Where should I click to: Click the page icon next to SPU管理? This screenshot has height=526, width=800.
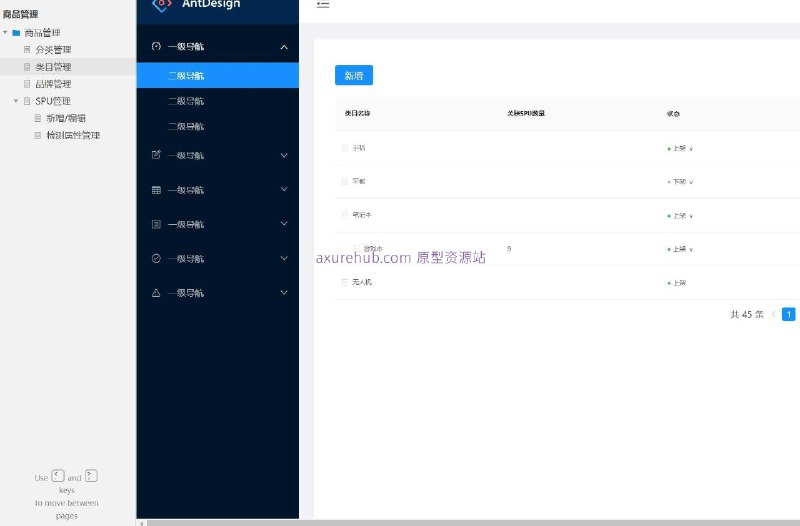[x=27, y=101]
